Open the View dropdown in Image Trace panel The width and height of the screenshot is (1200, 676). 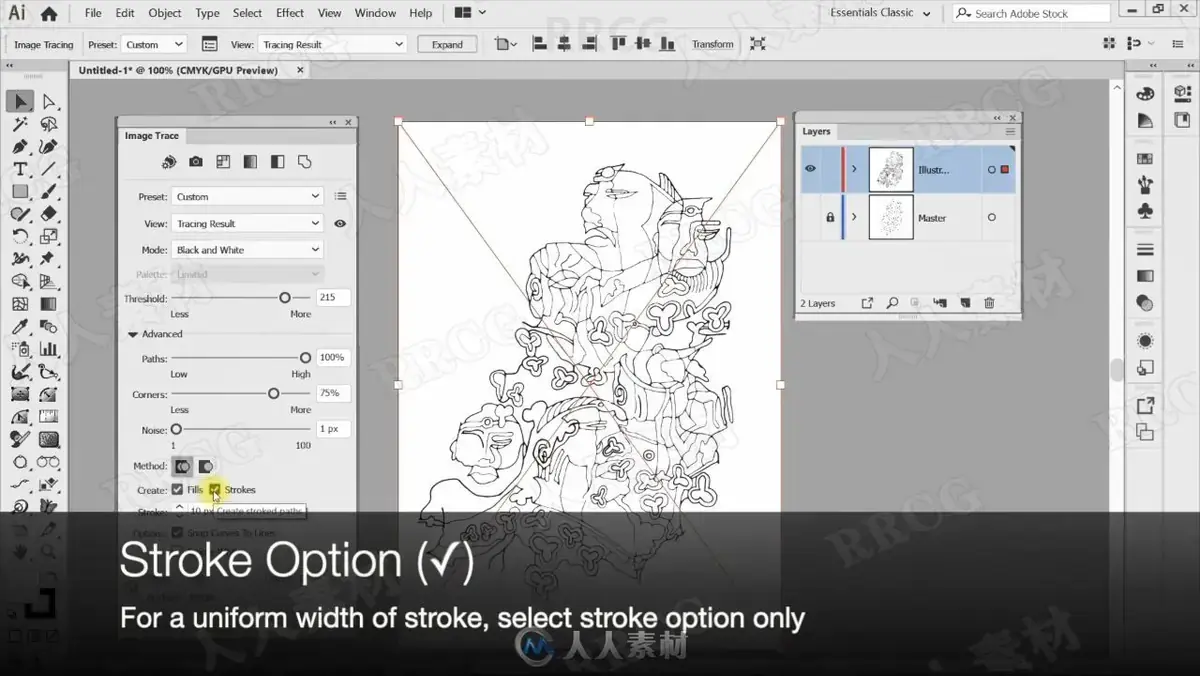click(x=247, y=223)
